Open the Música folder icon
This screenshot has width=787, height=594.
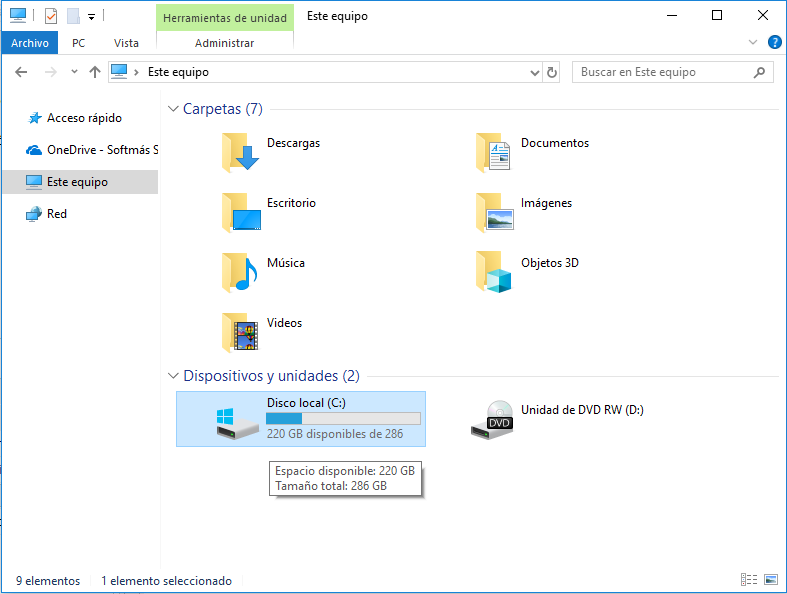click(240, 272)
